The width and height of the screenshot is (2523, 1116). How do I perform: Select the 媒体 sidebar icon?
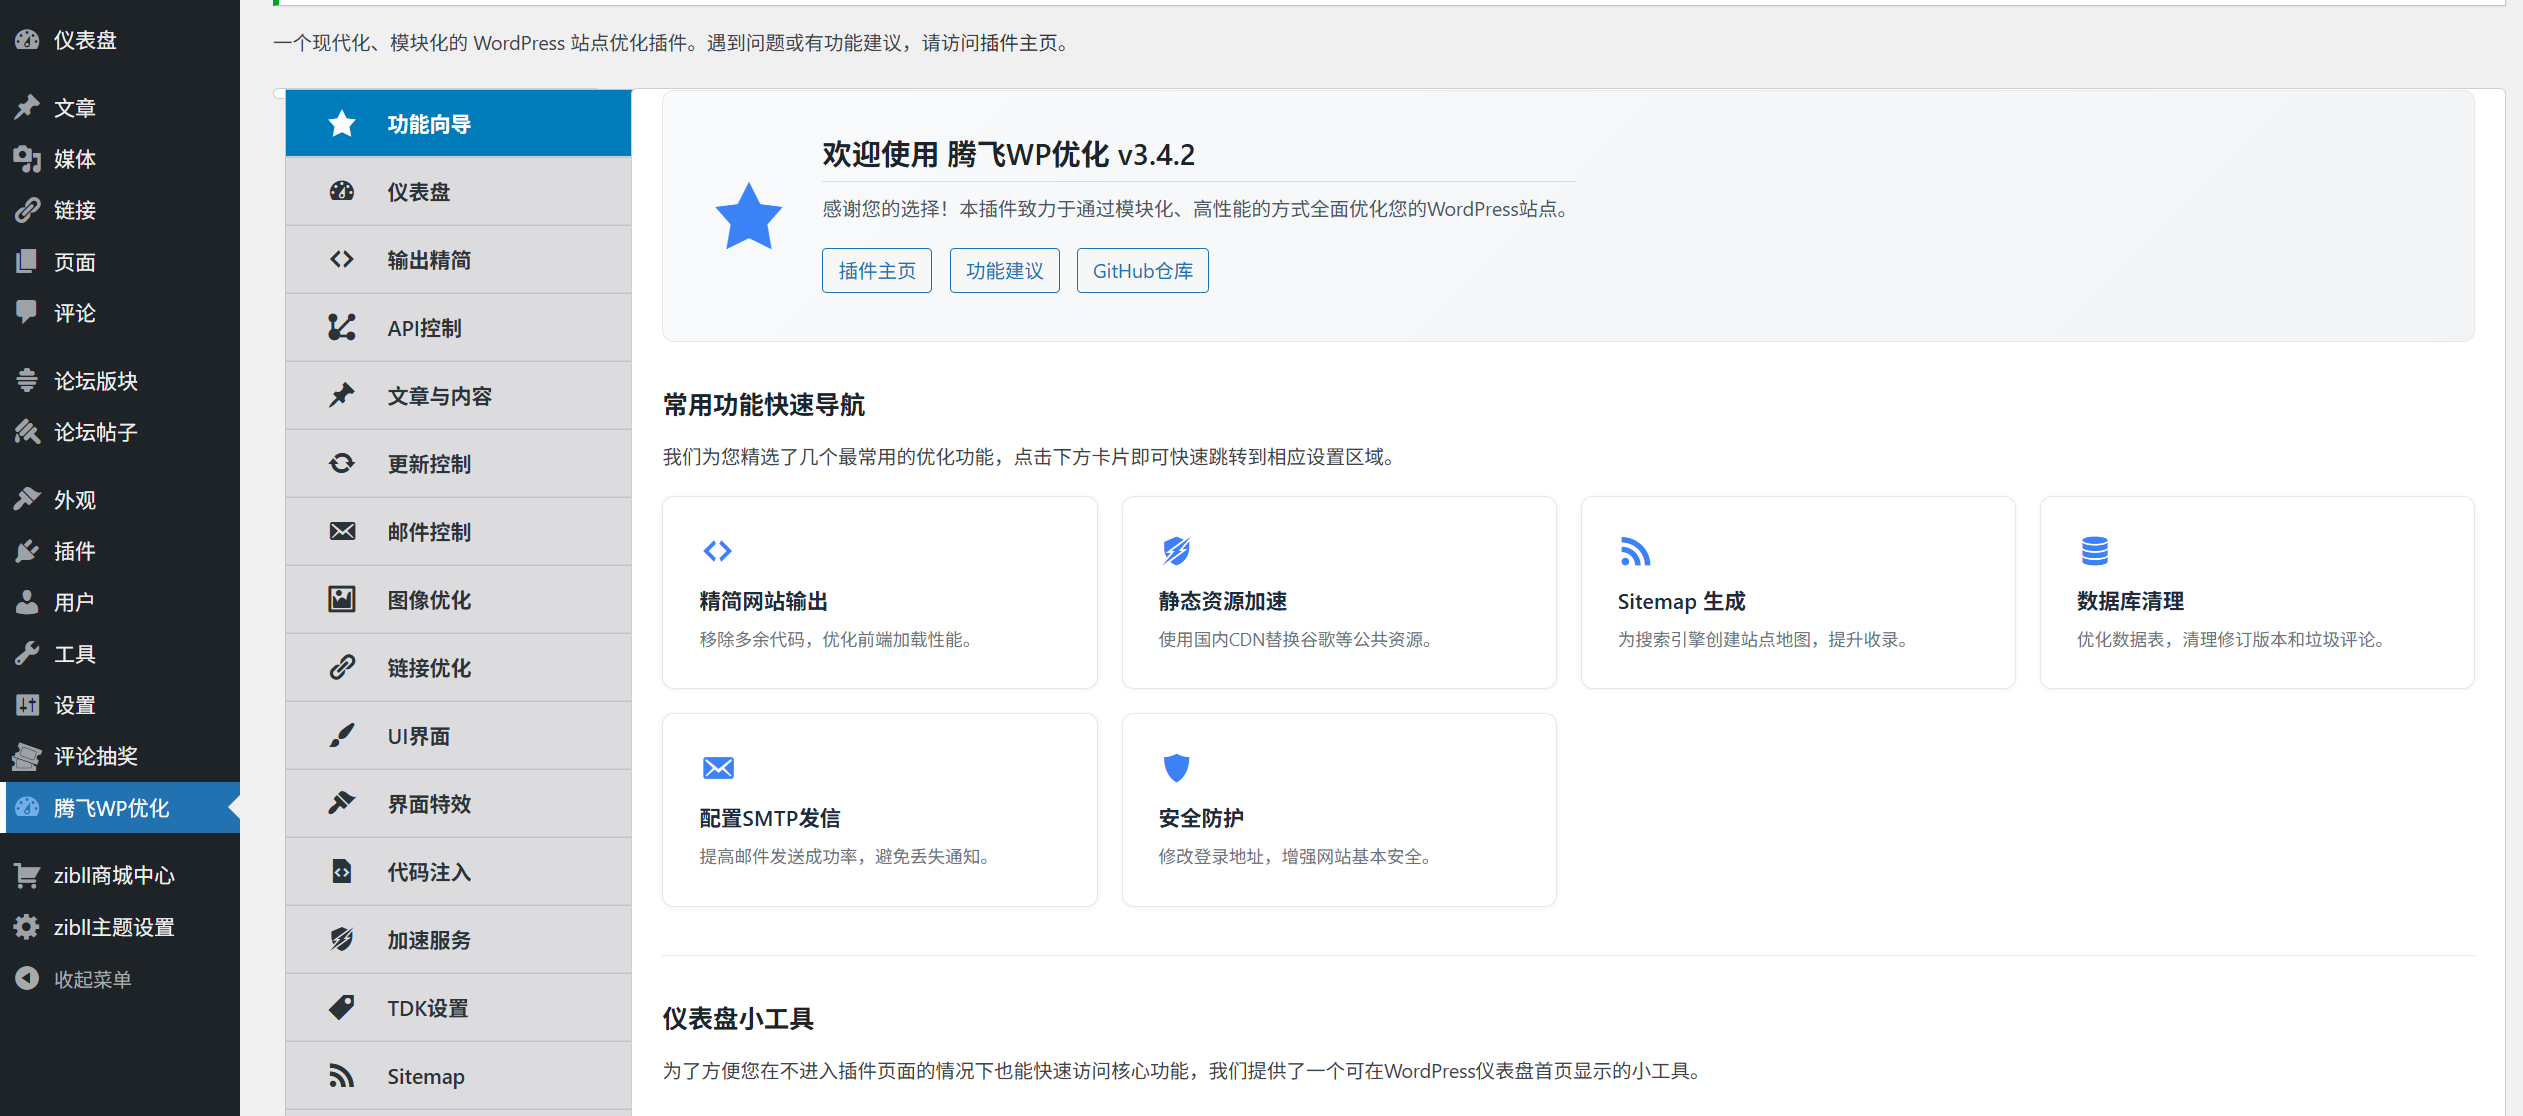click(27, 159)
